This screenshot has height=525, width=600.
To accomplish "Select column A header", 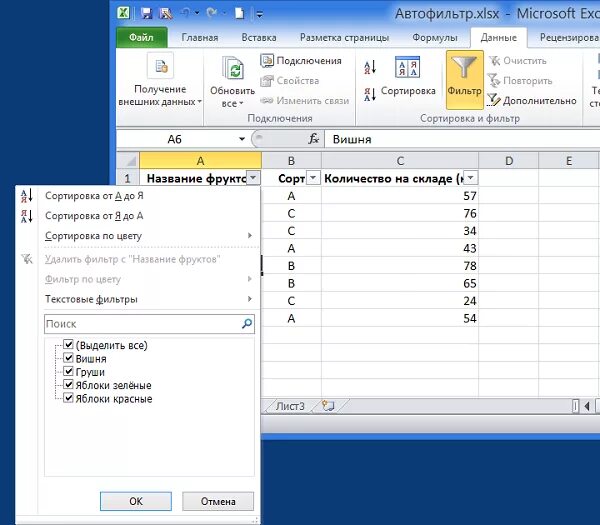I will click(x=201, y=161).
